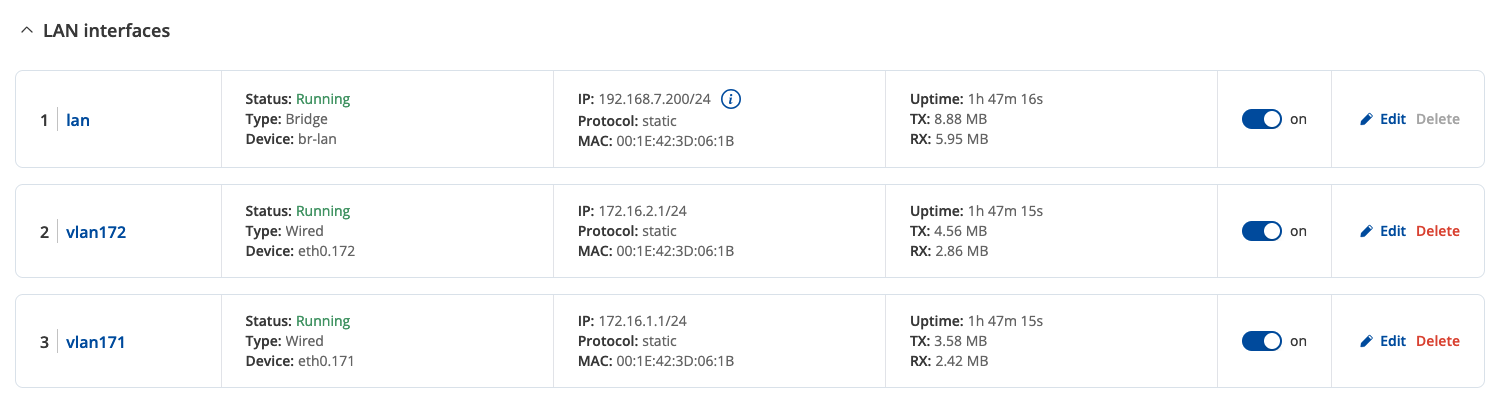Image resolution: width=1503 pixels, height=409 pixels.
Task: Click the pencil icon for vlan172 interface
Action: (1367, 232)
